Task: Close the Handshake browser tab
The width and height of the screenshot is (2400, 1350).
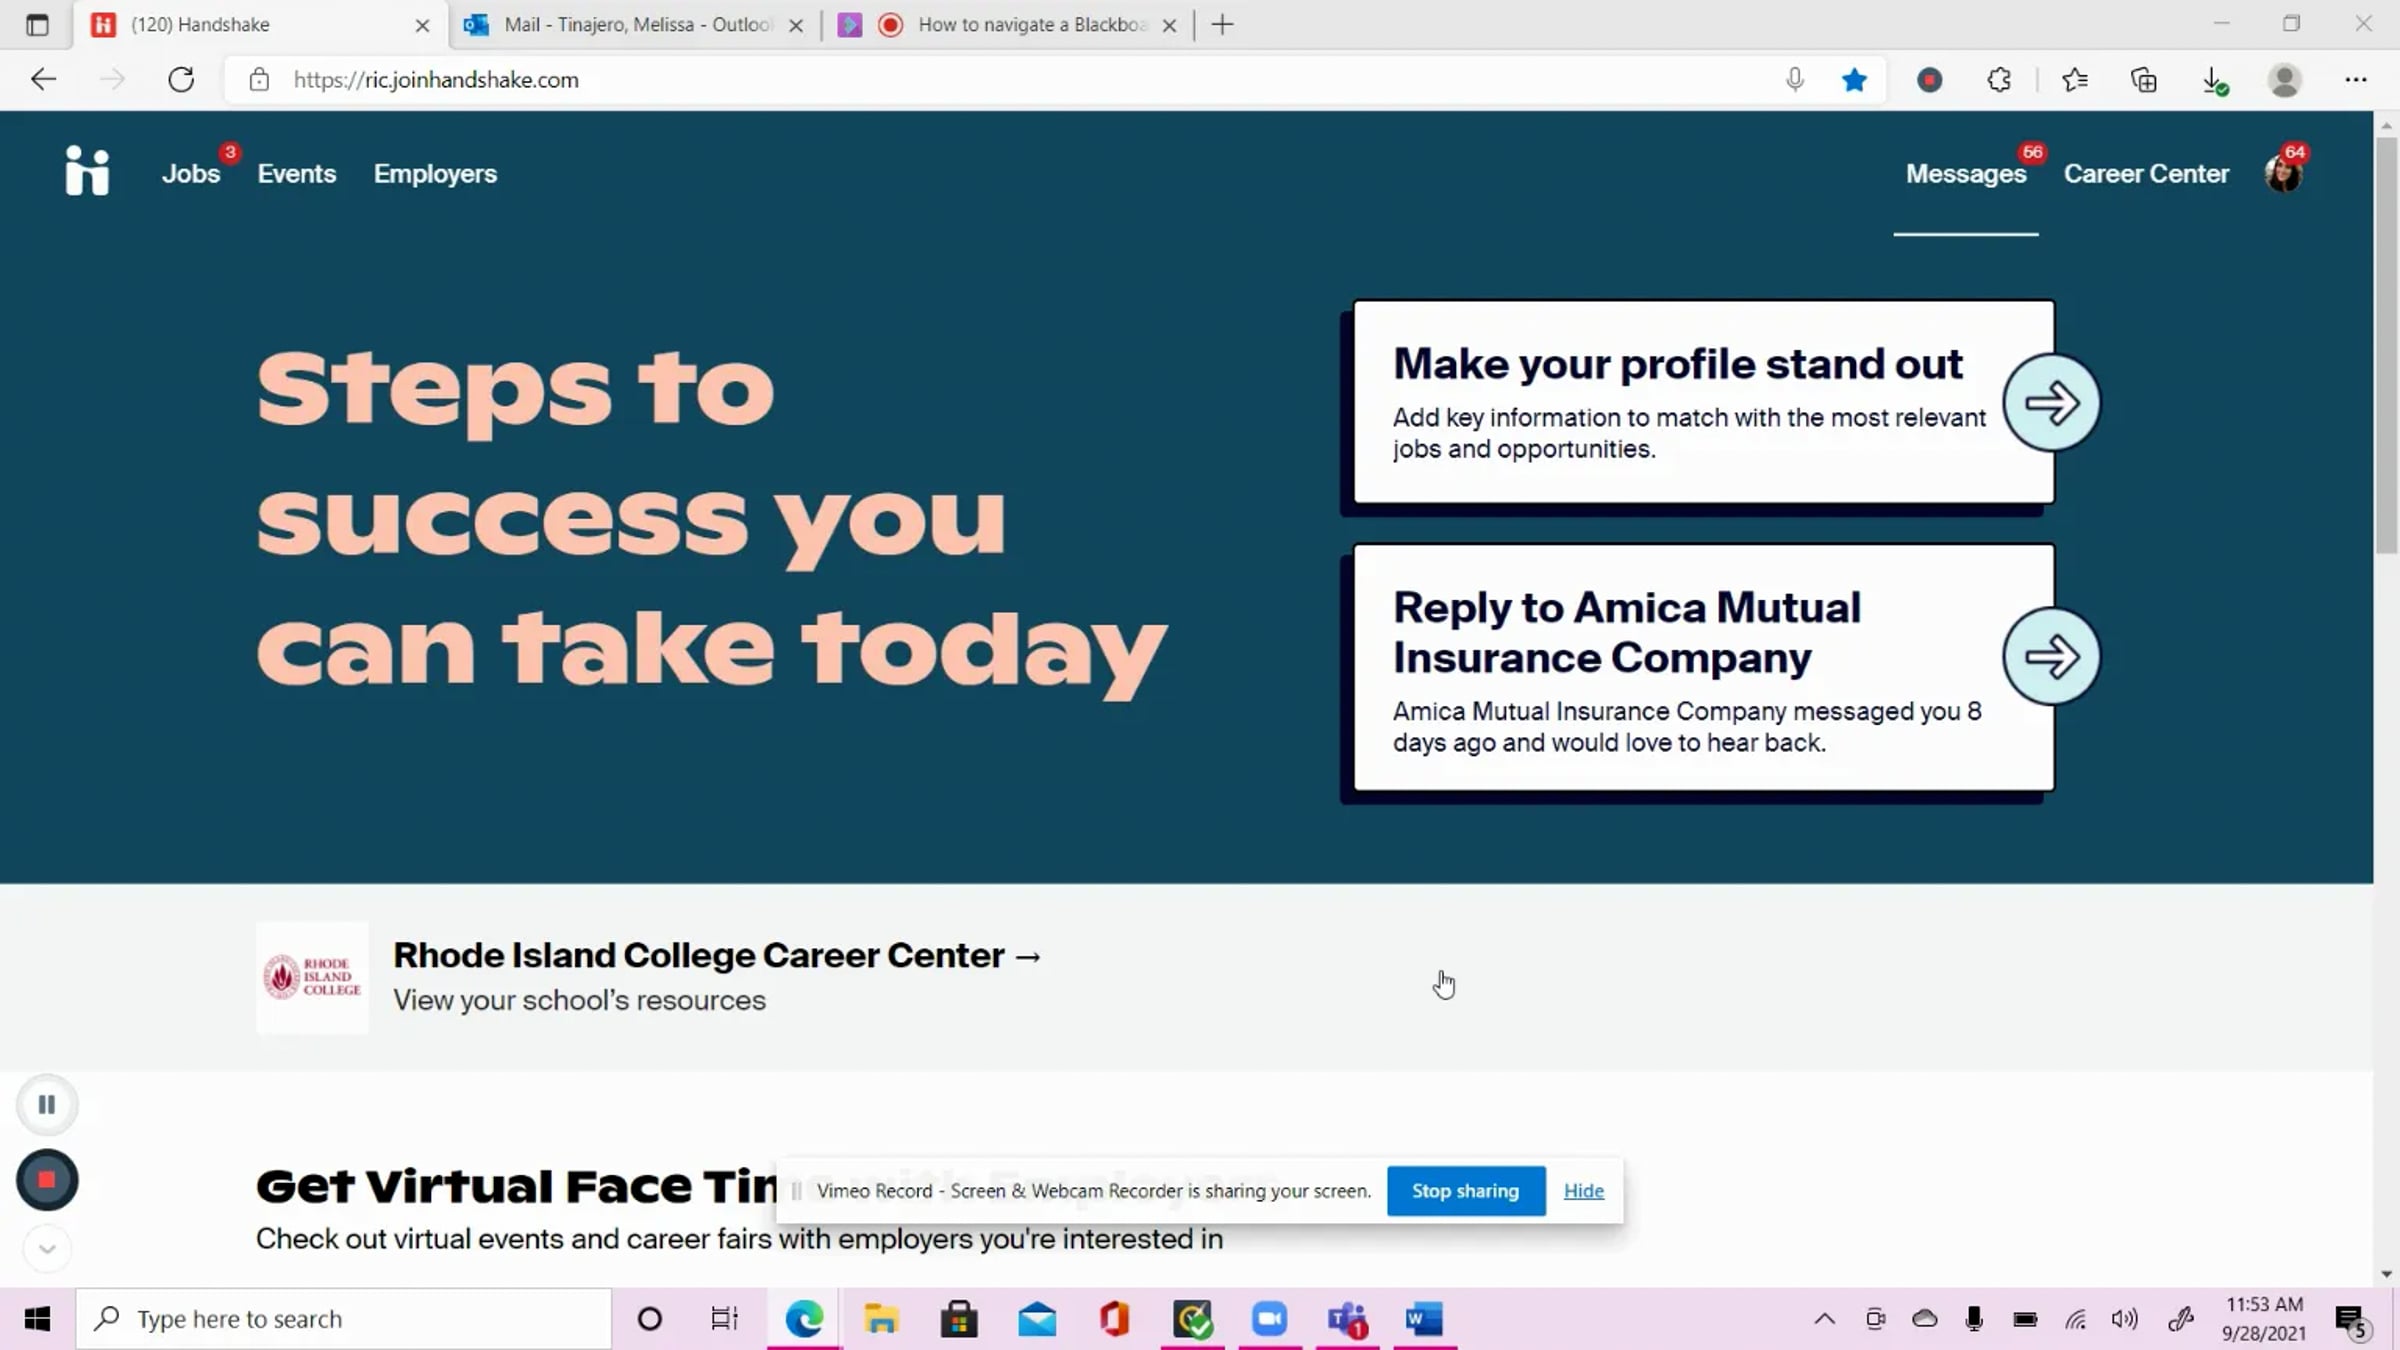Action: coord(422,25)
